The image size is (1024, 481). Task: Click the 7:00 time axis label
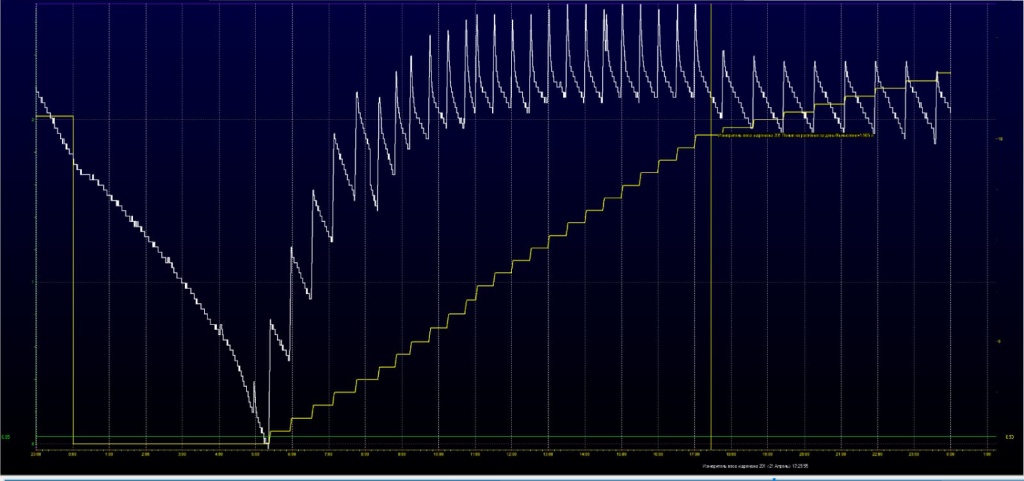pyautogui.click(x=328, y=454)
